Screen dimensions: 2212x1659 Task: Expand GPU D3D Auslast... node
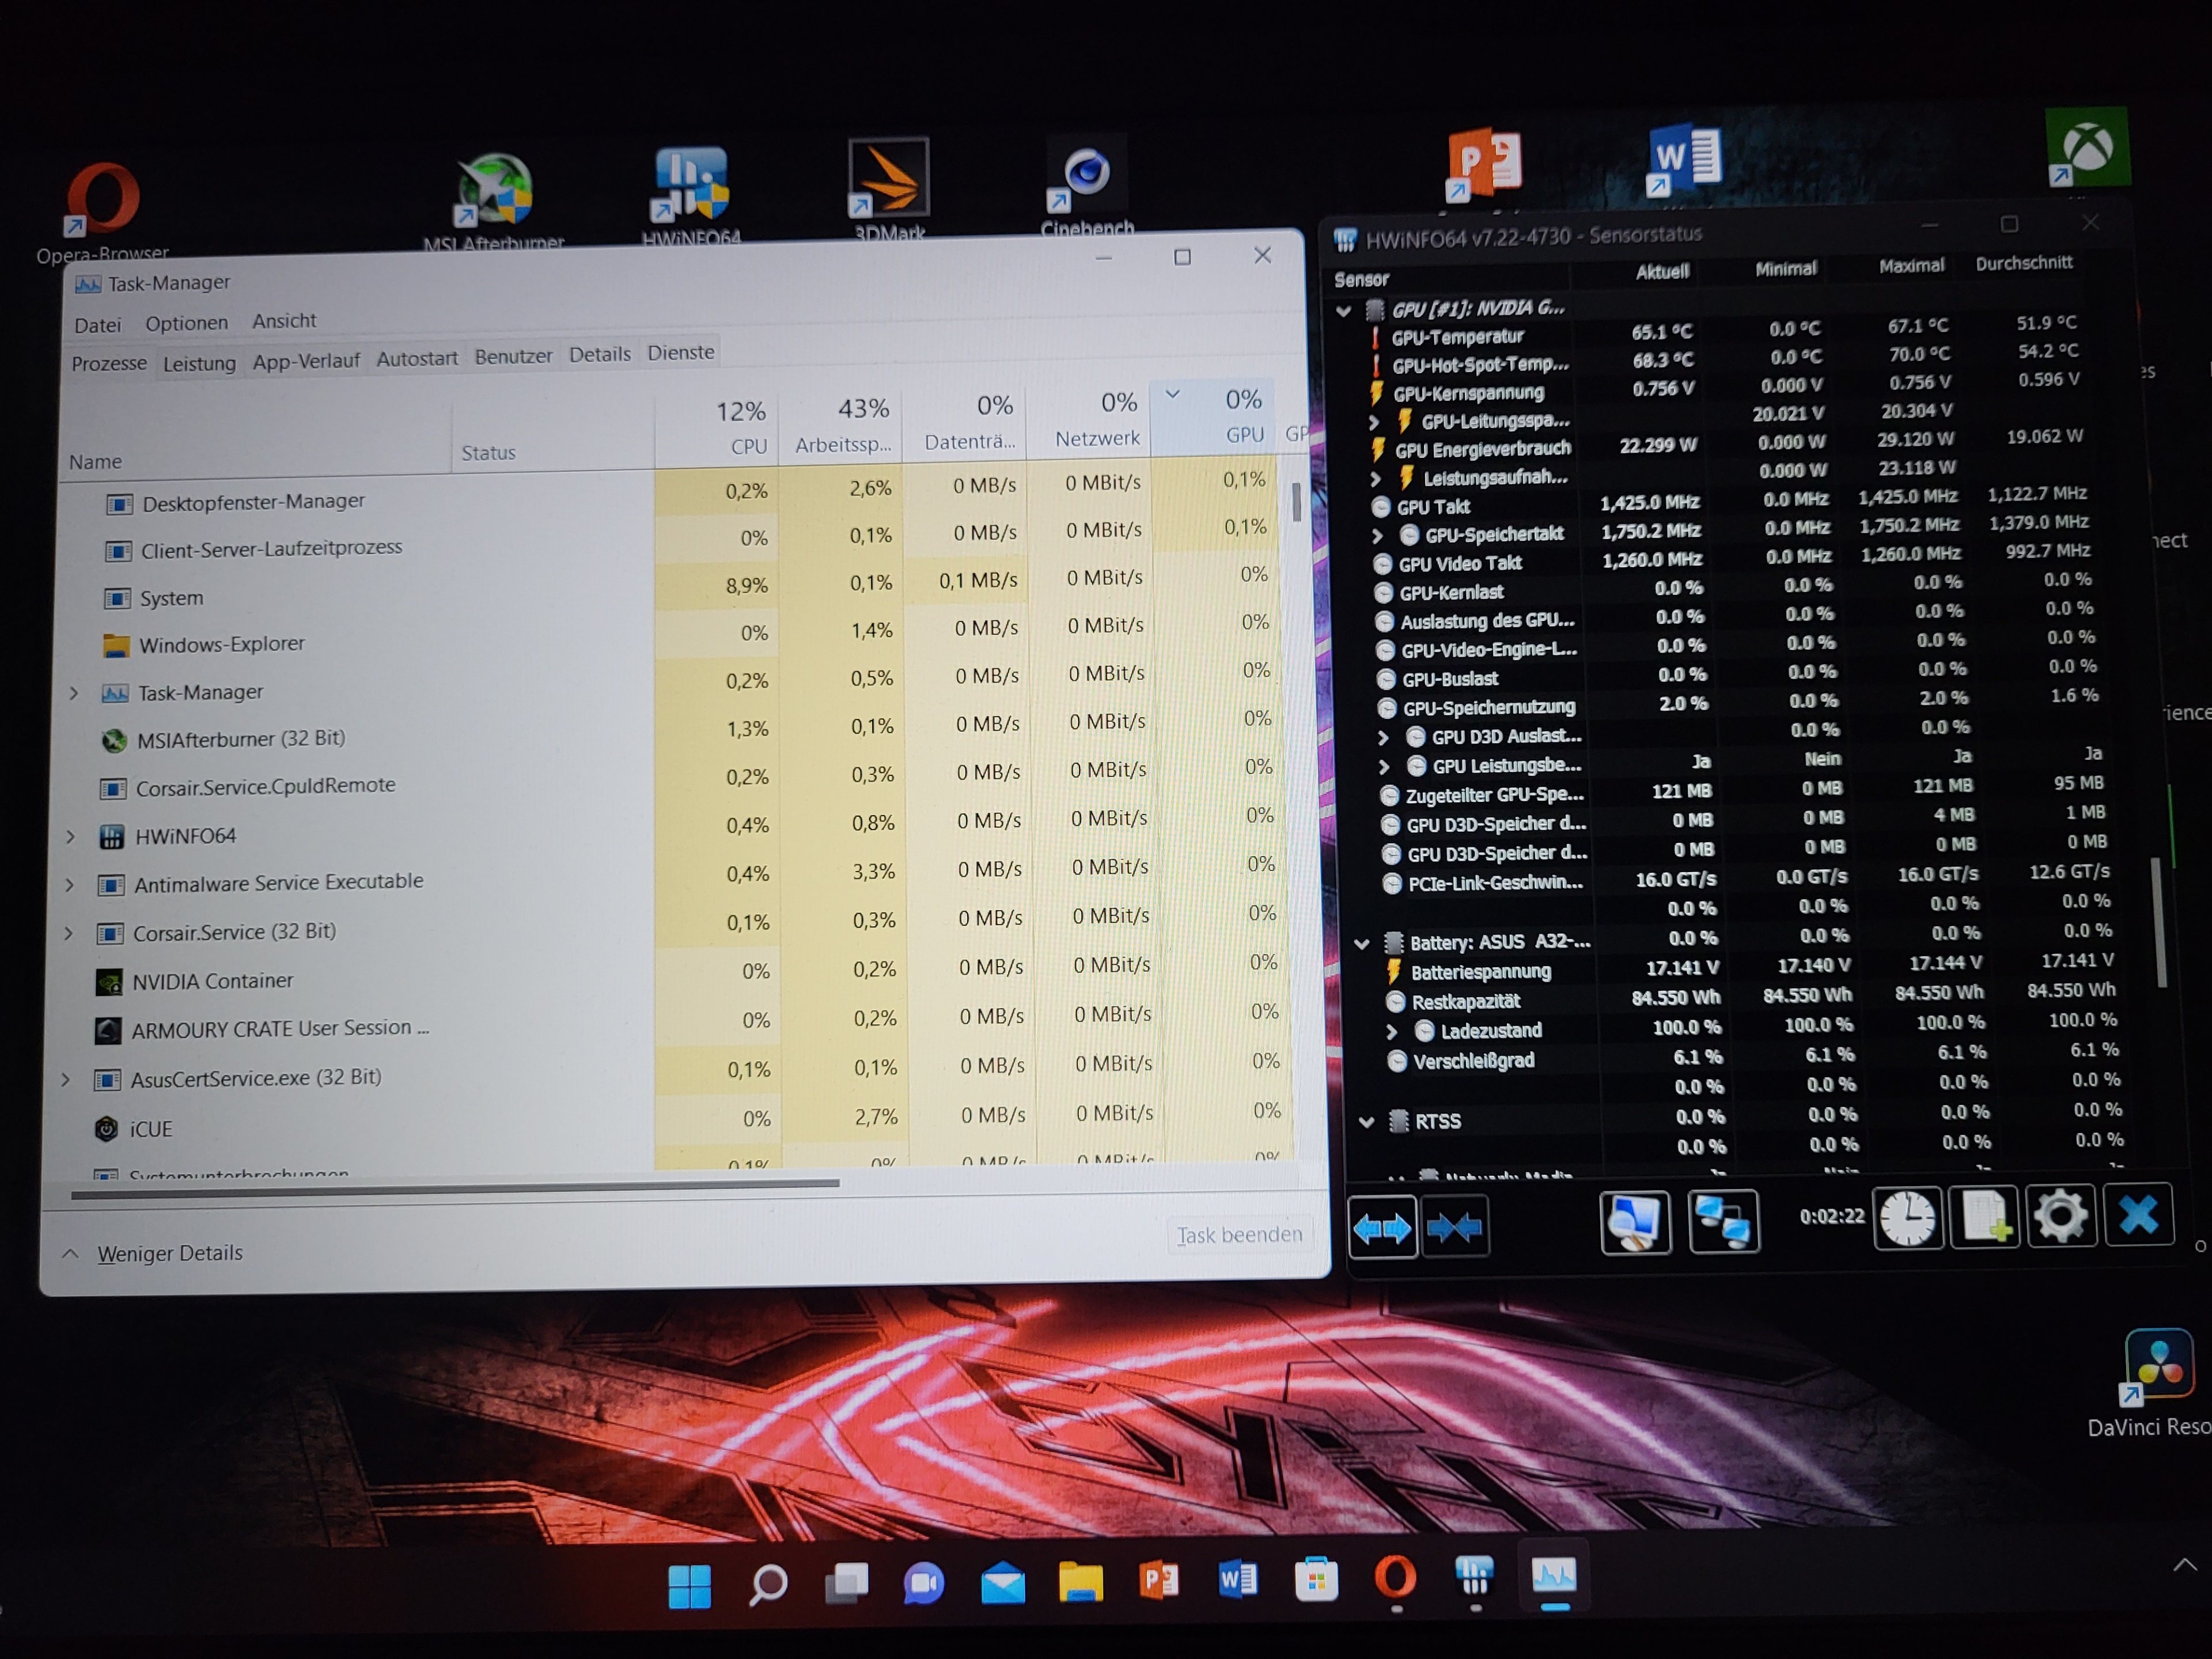[x=1383, y=738]
